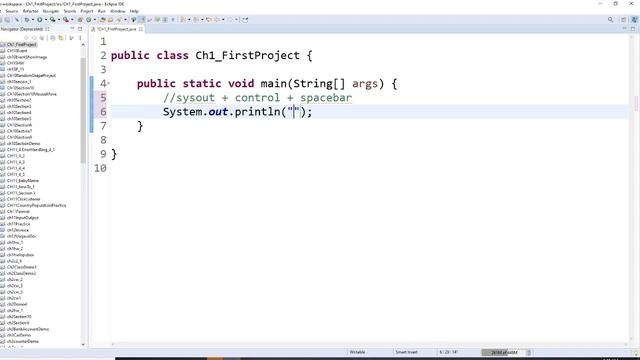Click the New Java Package toolbar icon

coord(80,20)
